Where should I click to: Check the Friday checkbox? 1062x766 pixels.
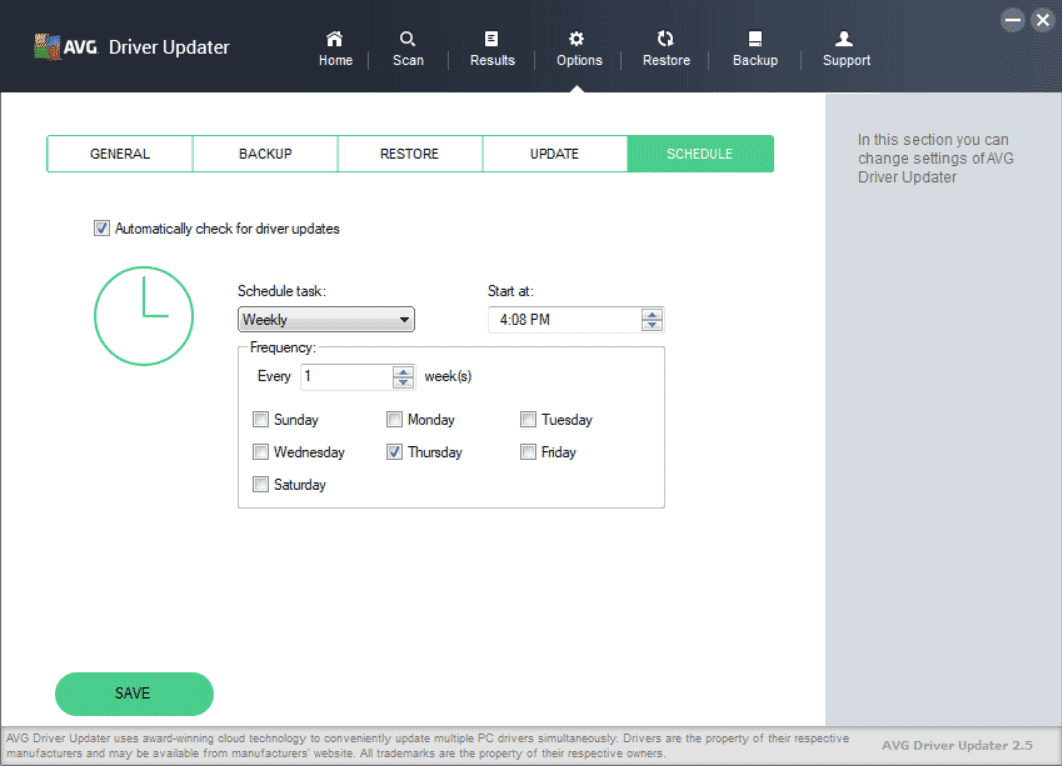528,452
